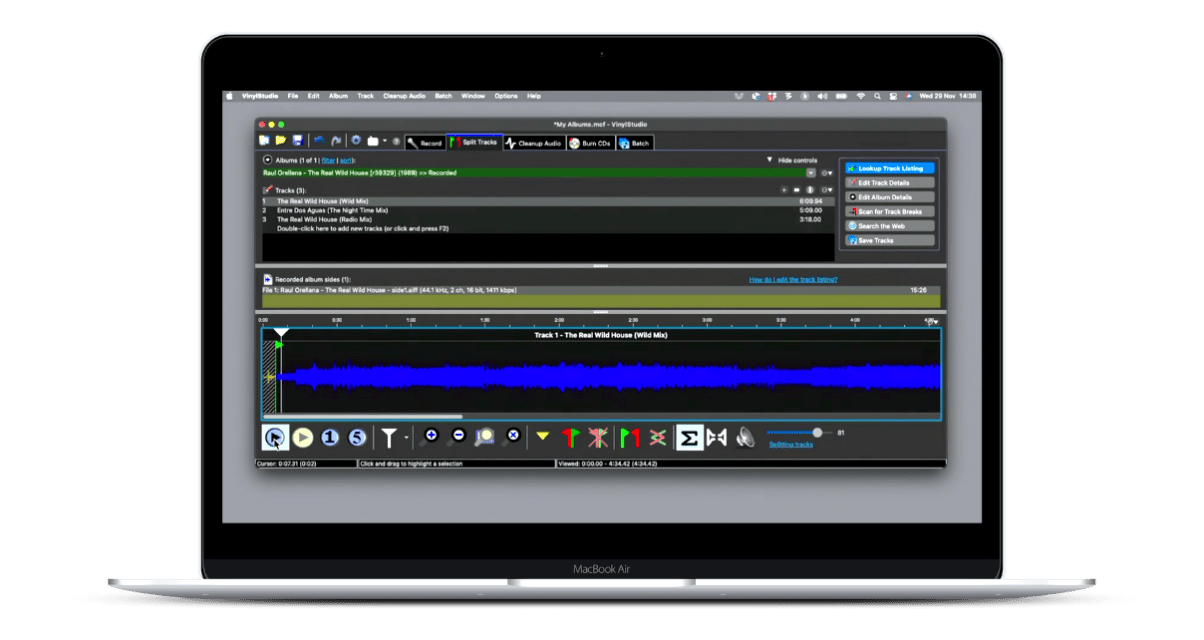Zoom in on the waveform
This screenshot has width=1204, height=640.
coord(431,435)
